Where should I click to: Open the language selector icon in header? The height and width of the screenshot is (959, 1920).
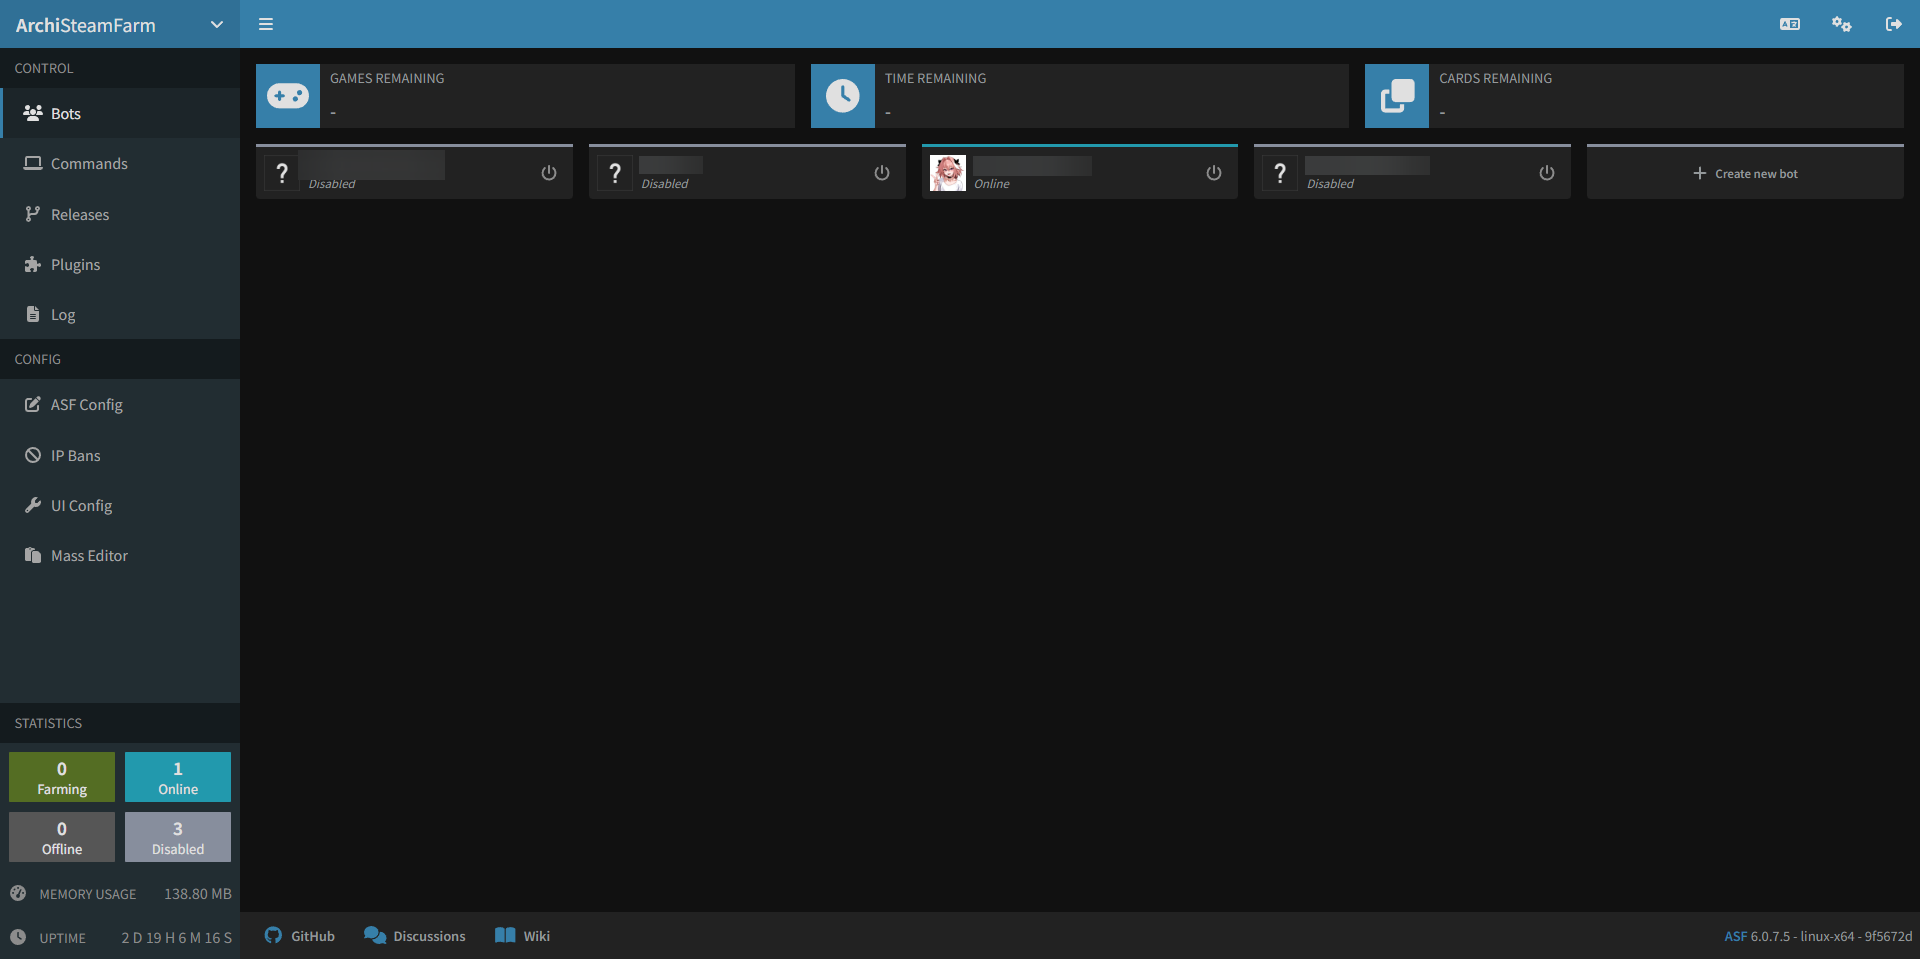[1790, 24]
